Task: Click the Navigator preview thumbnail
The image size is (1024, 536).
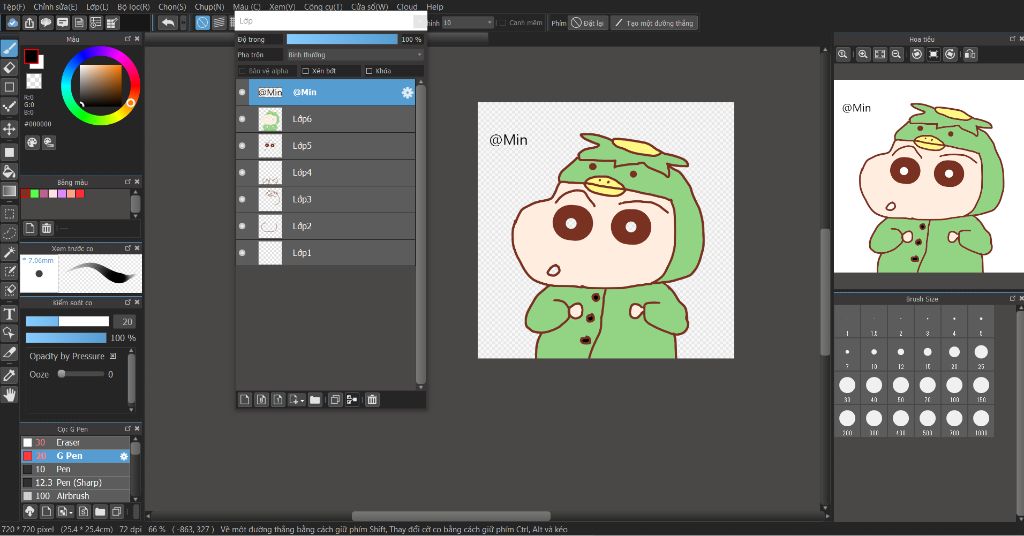Action: pos(929,176)
